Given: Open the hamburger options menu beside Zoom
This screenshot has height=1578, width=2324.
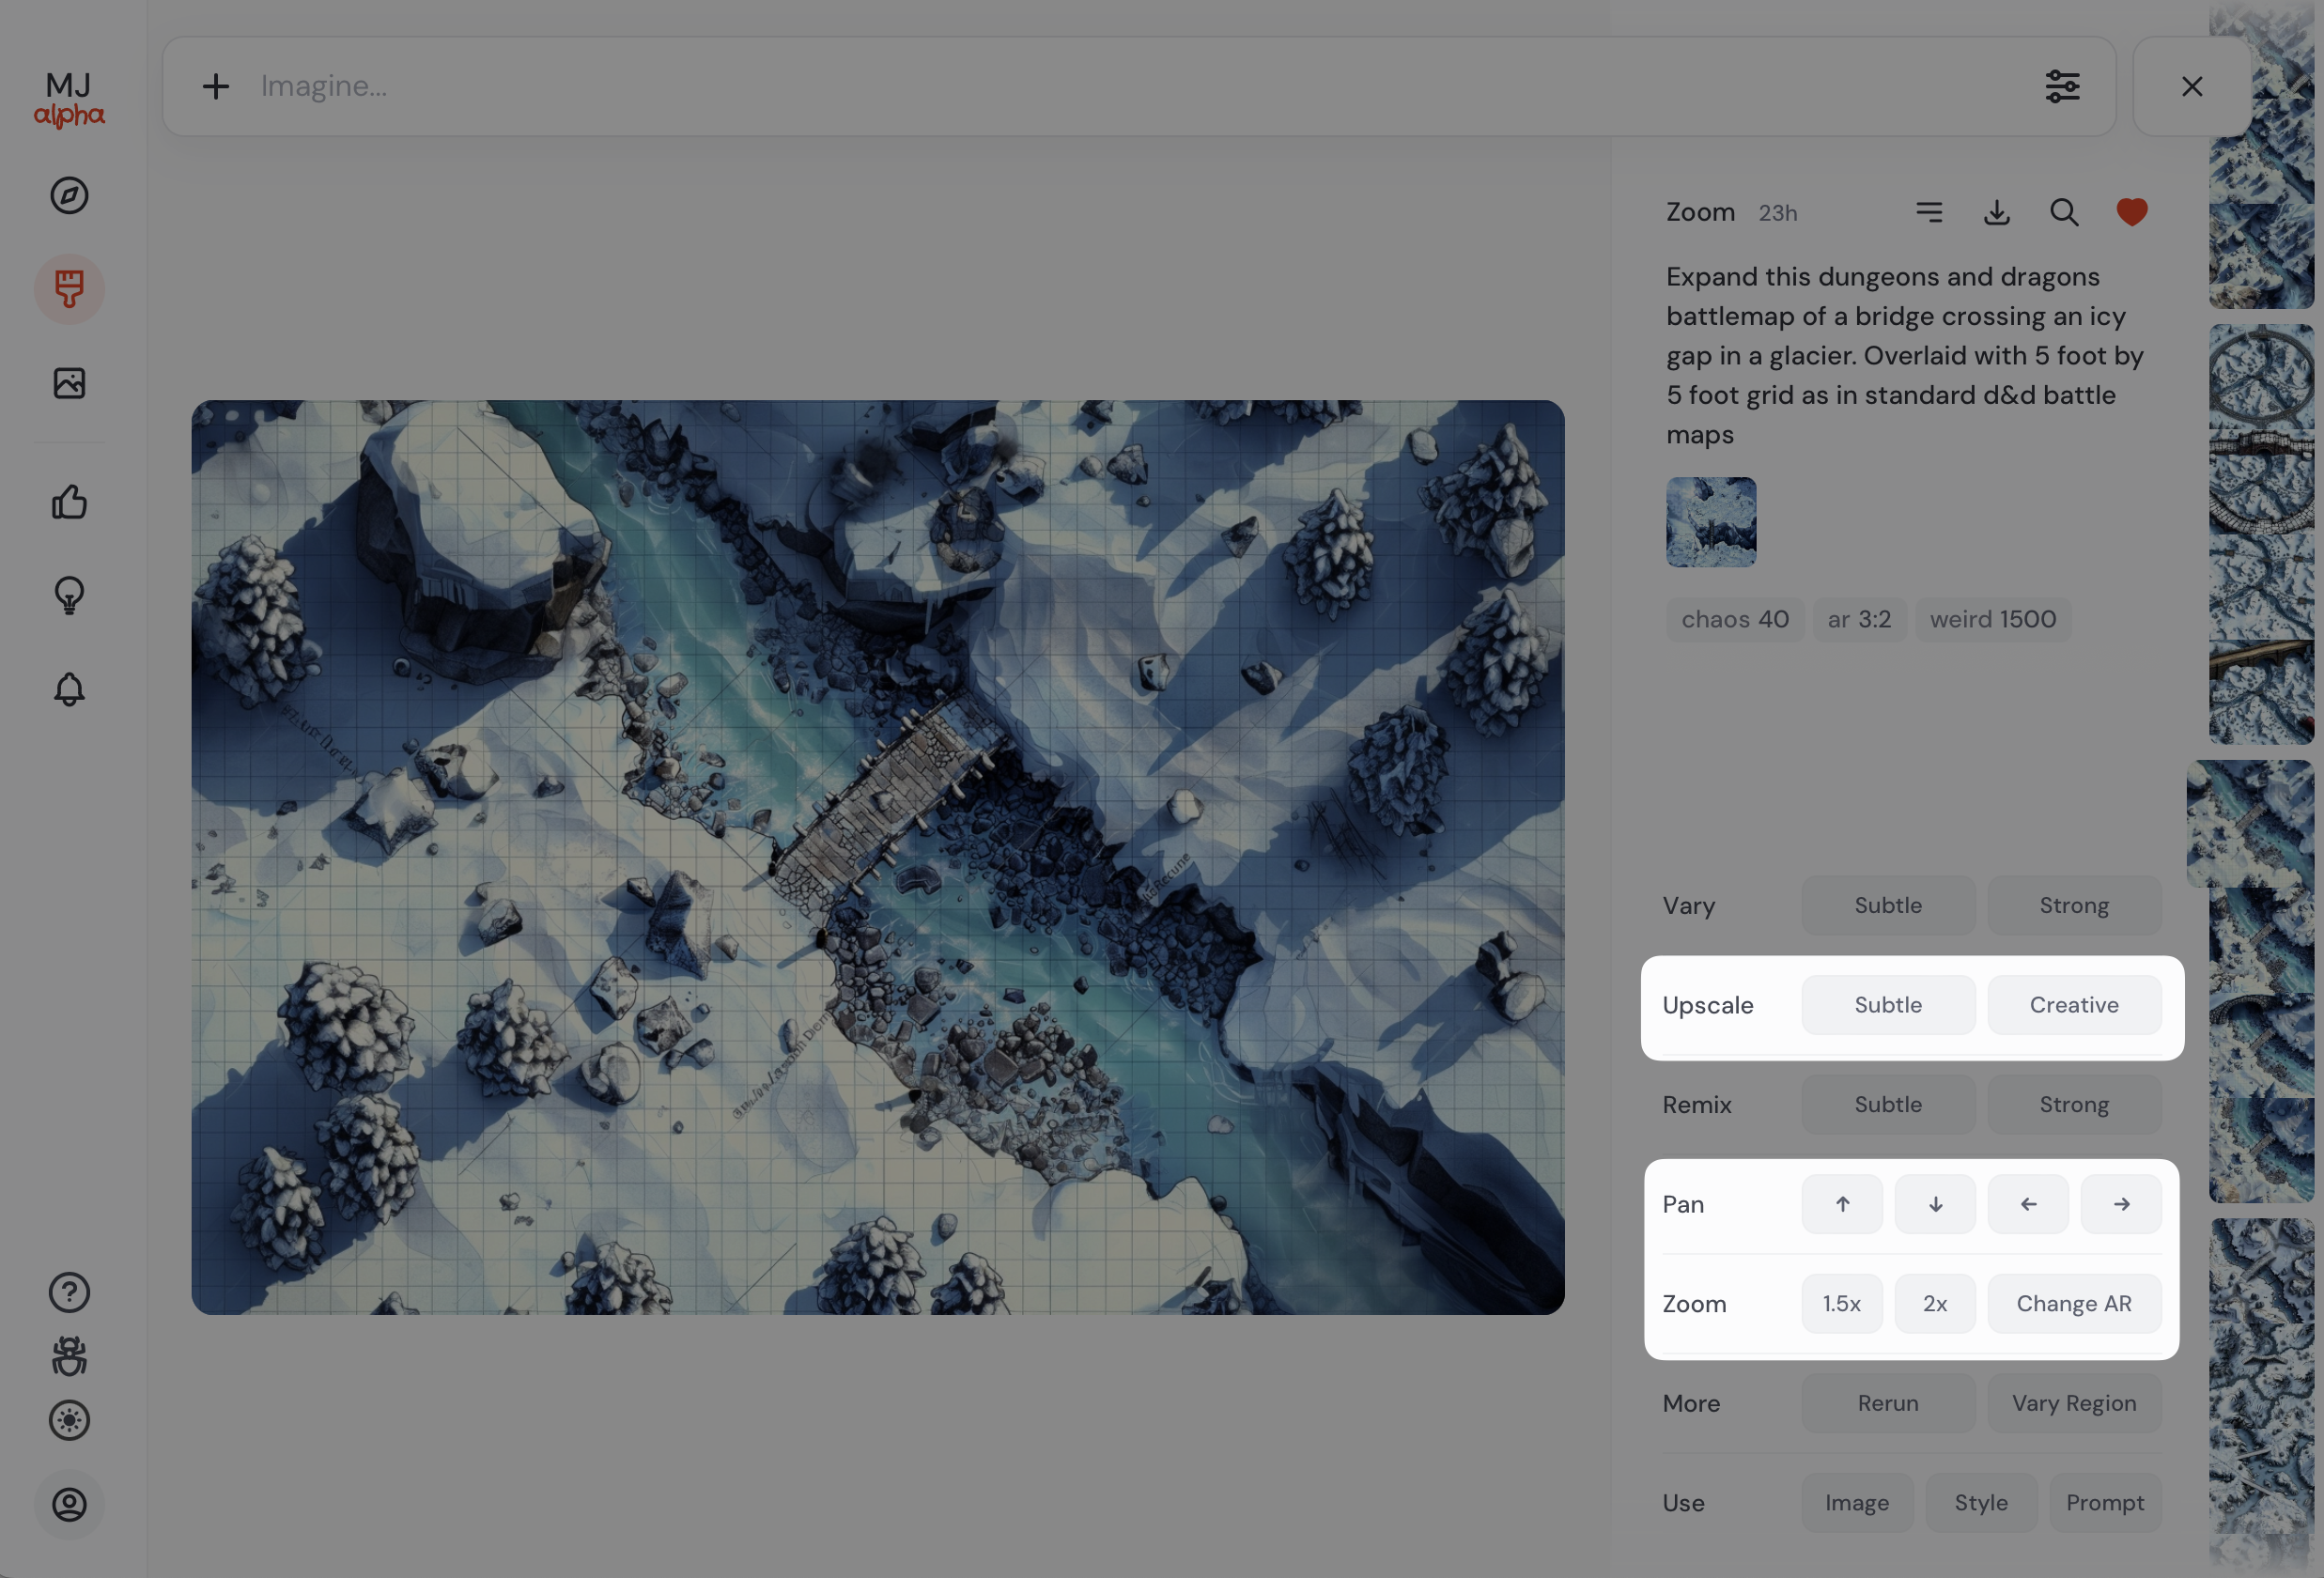Looking at the screenshot, I should point(1929,212).
